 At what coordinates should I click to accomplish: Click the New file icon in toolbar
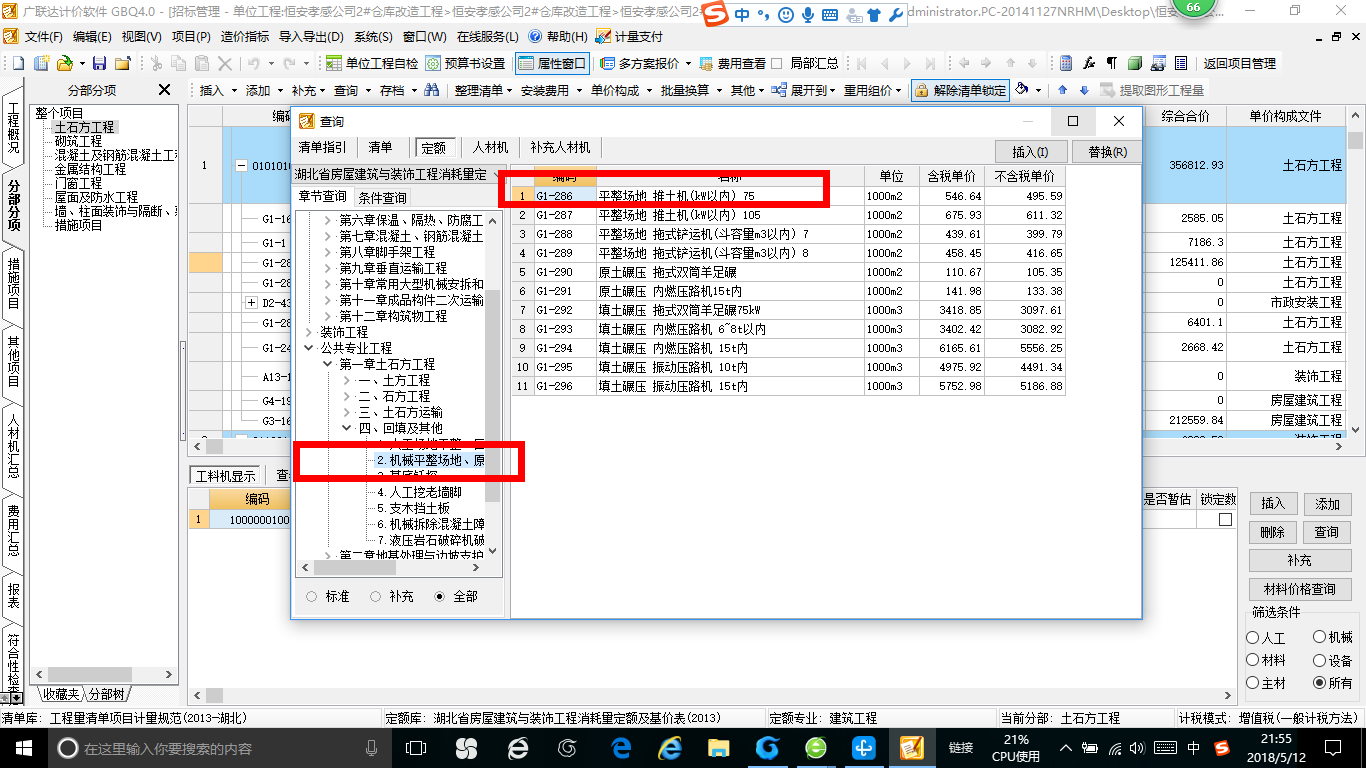coord(17,63)
